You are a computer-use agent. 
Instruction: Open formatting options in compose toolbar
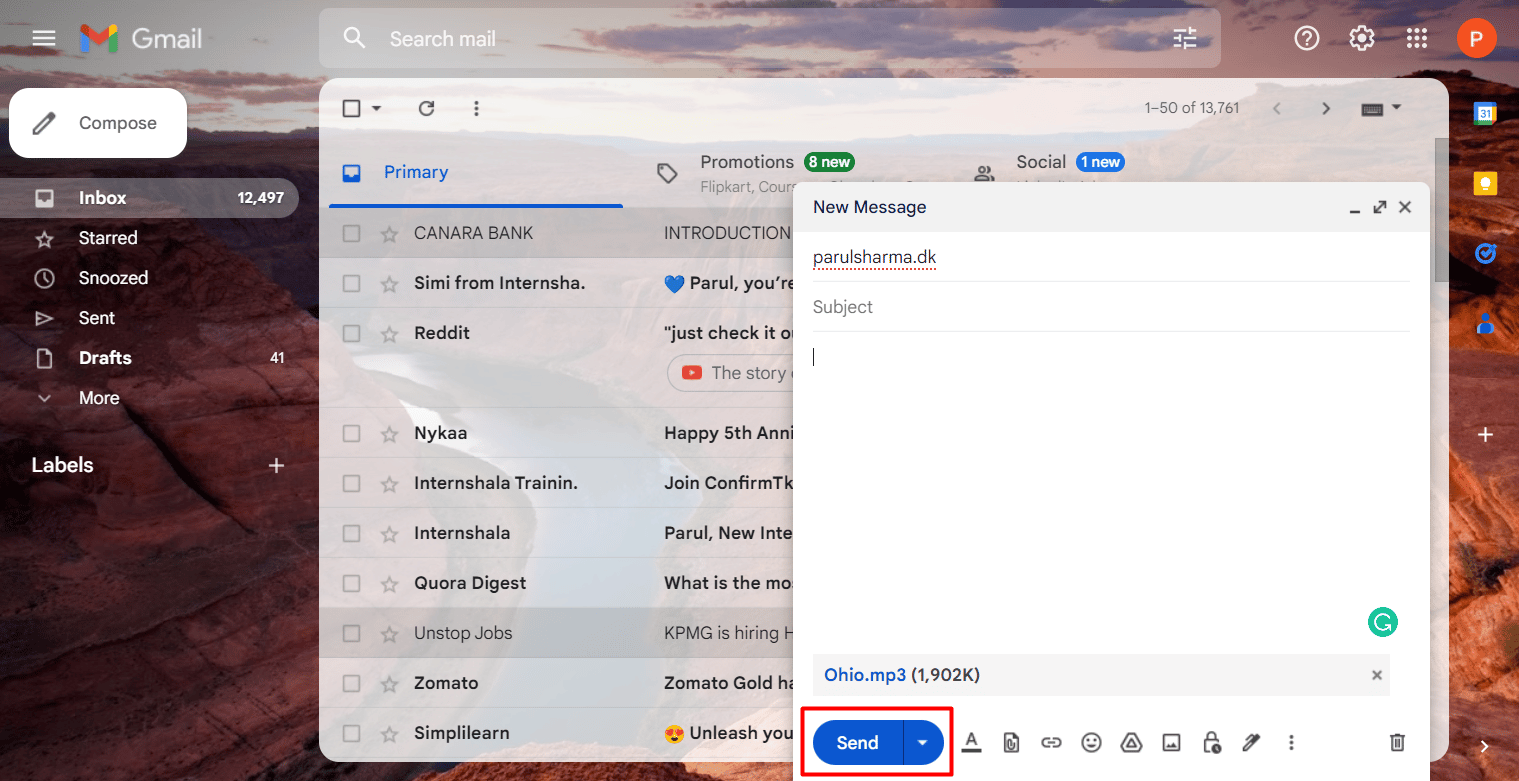(971, 742)
